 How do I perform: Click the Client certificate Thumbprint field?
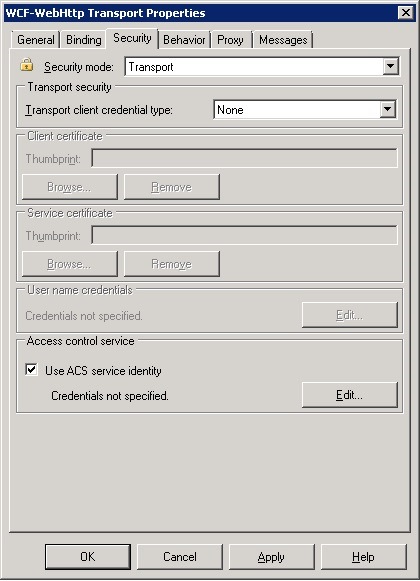pos(245,158)
